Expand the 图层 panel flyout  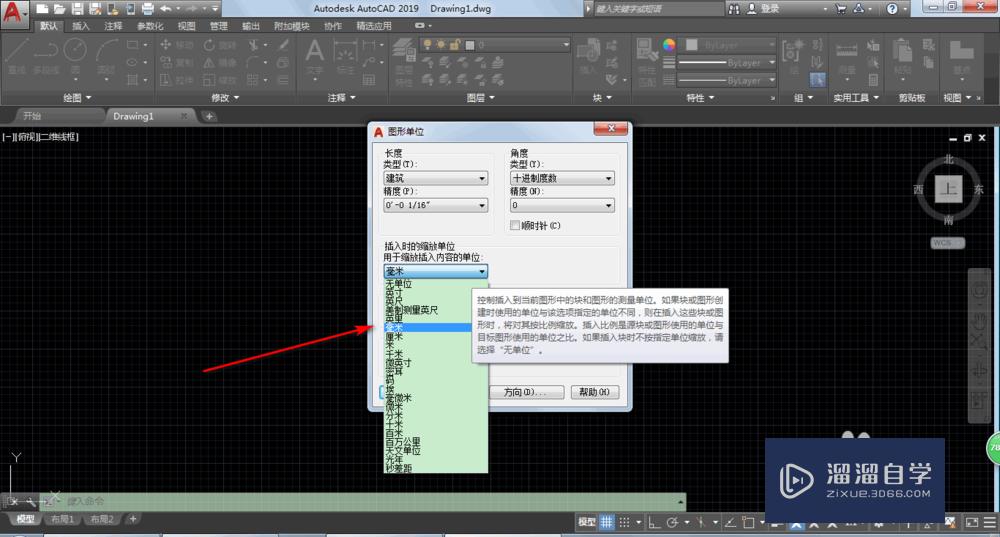(481, 98)
